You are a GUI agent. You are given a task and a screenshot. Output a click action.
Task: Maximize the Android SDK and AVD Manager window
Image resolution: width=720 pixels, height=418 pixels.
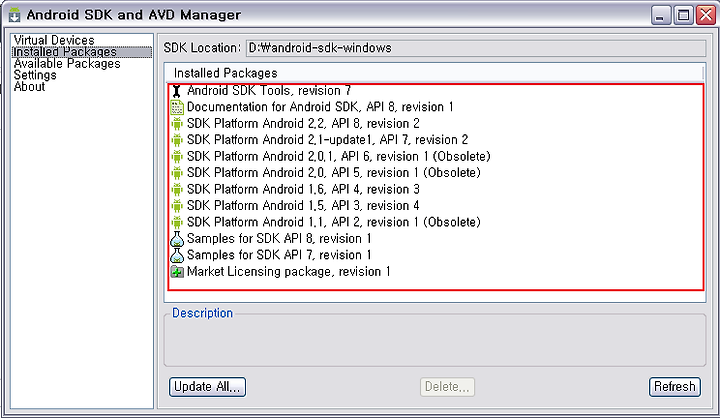[x=683, y=16]
